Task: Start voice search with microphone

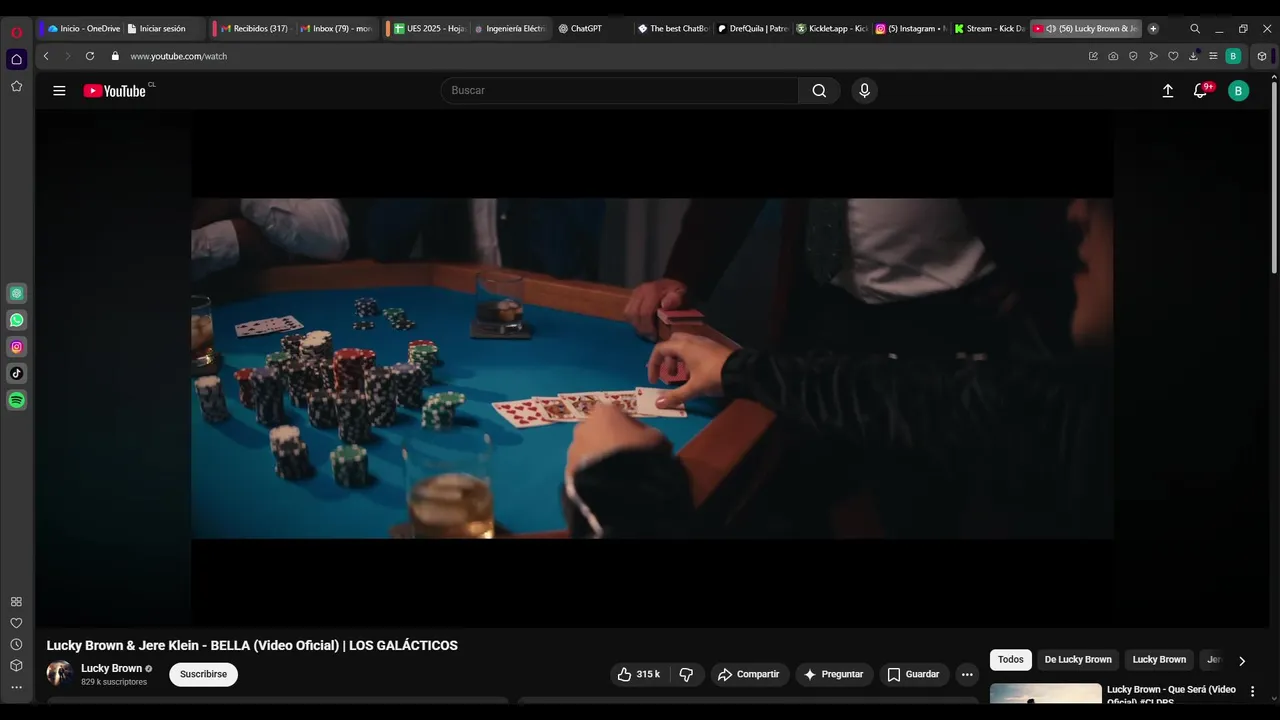Action: tap(865, 91)
